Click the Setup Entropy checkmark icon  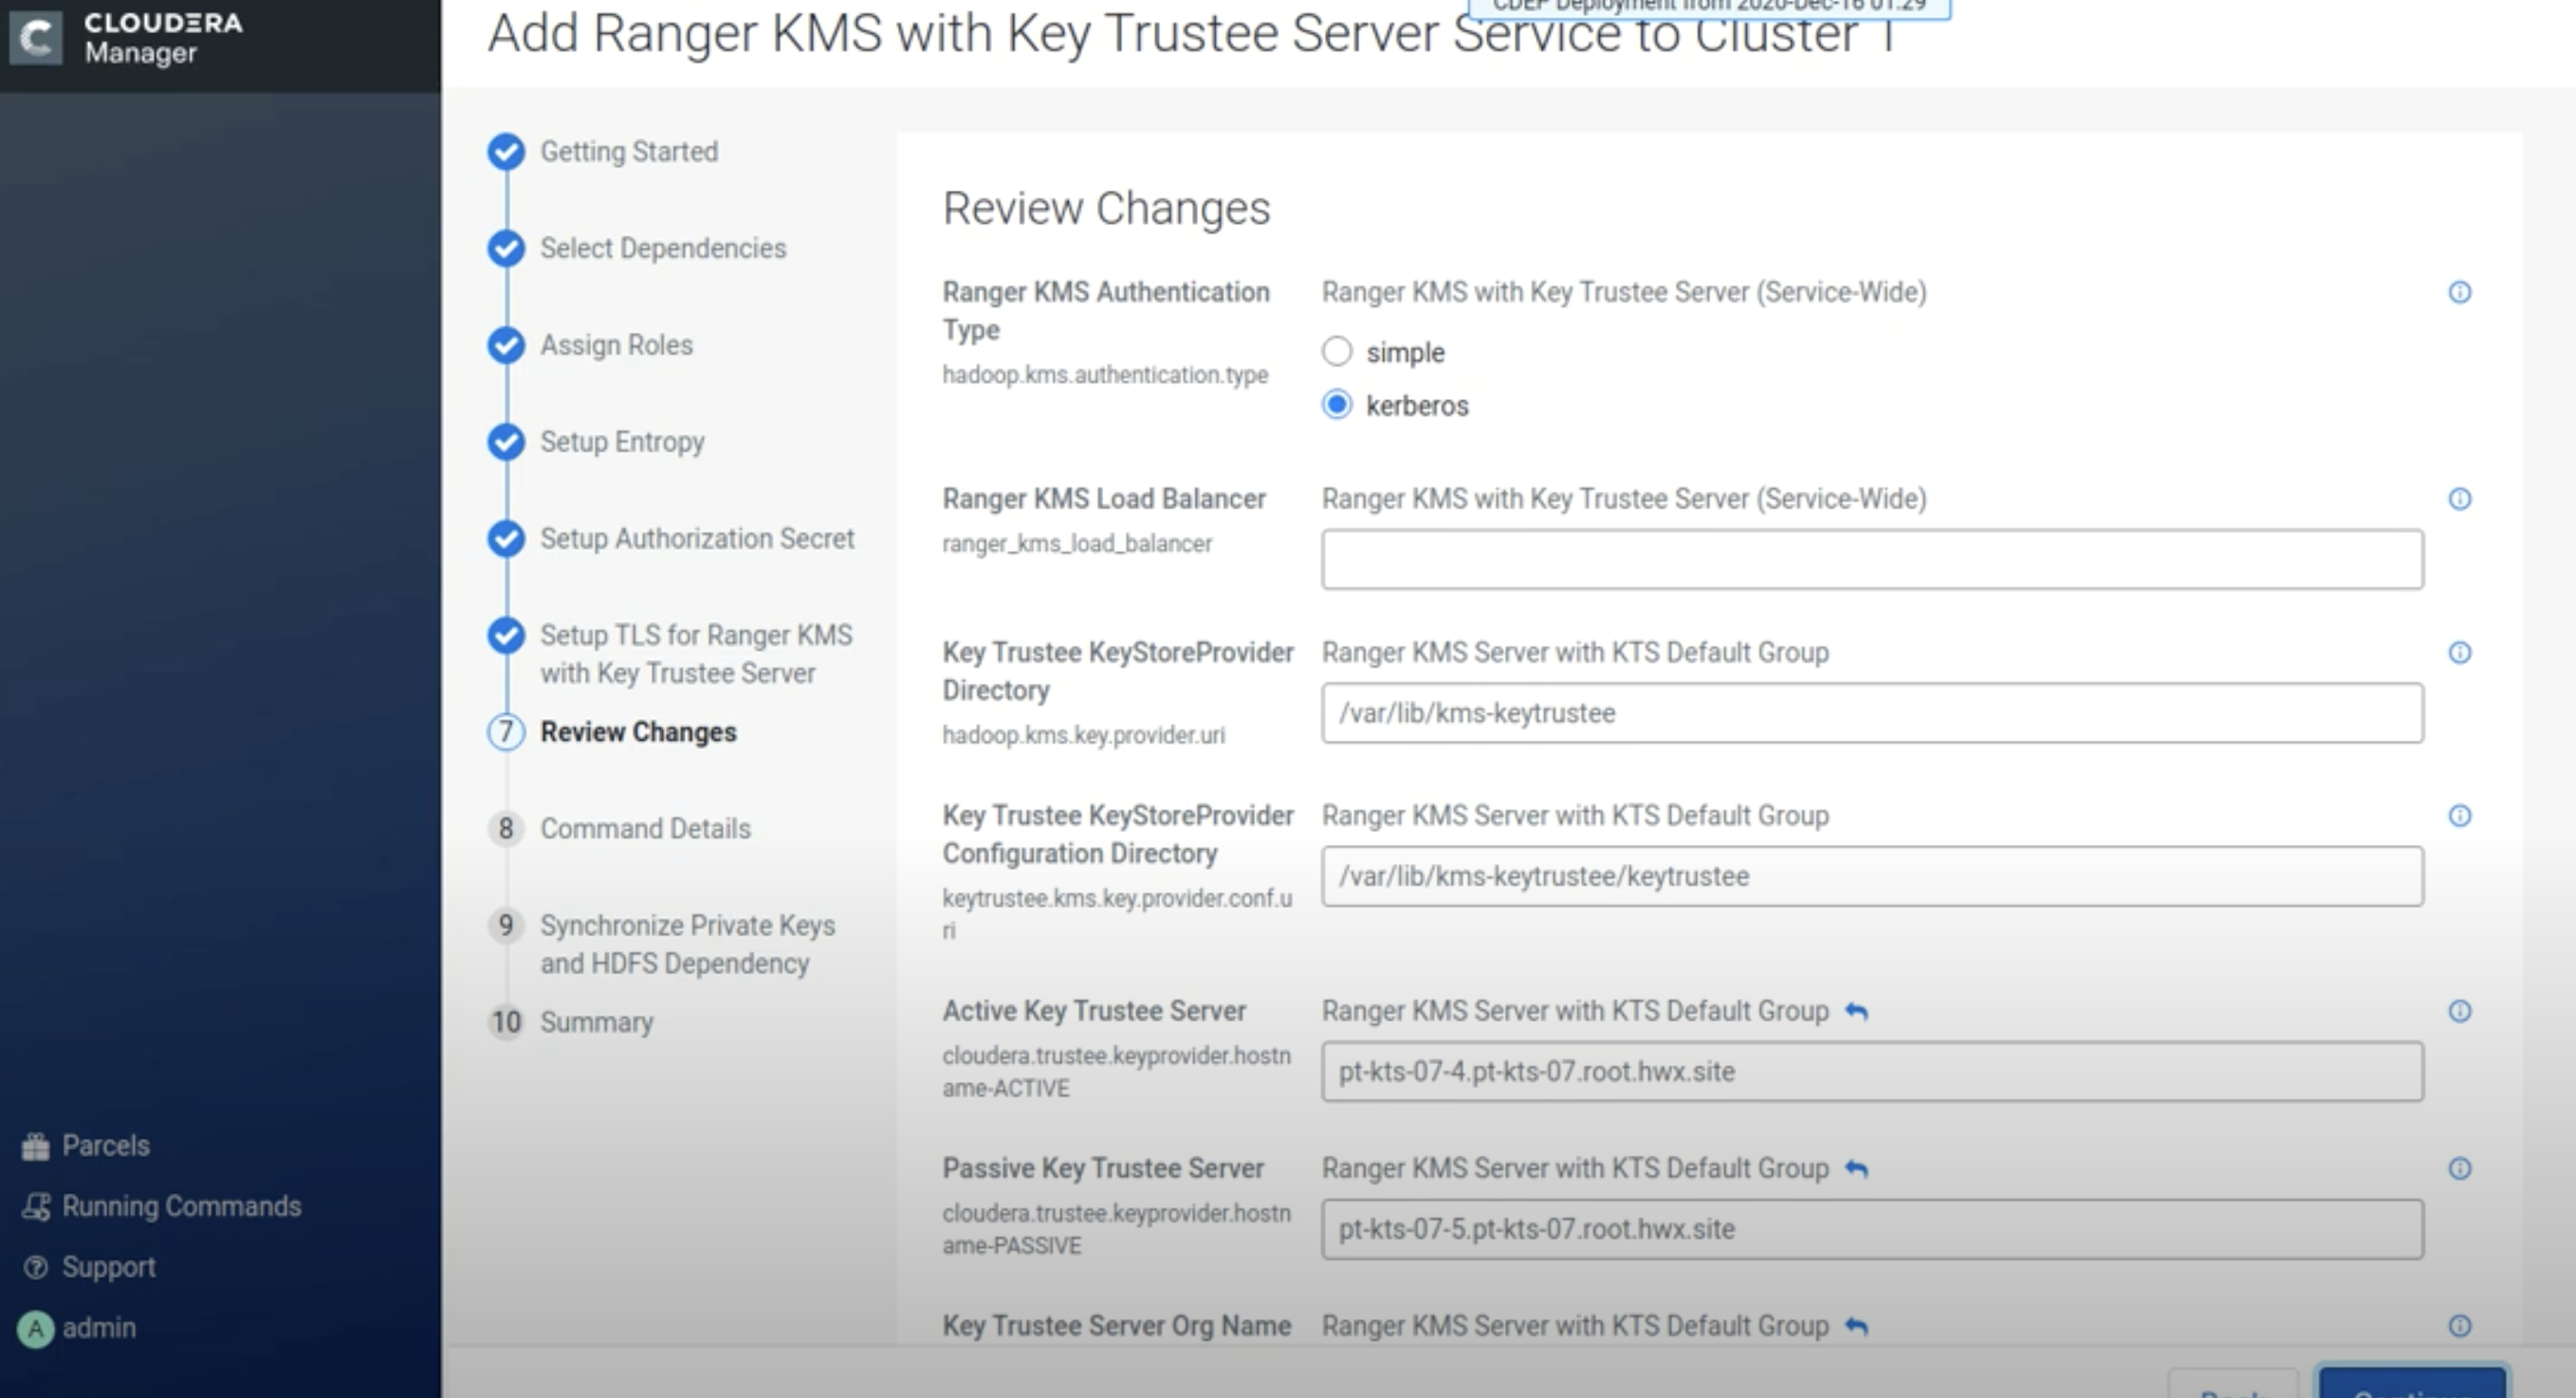coord(506,442)
